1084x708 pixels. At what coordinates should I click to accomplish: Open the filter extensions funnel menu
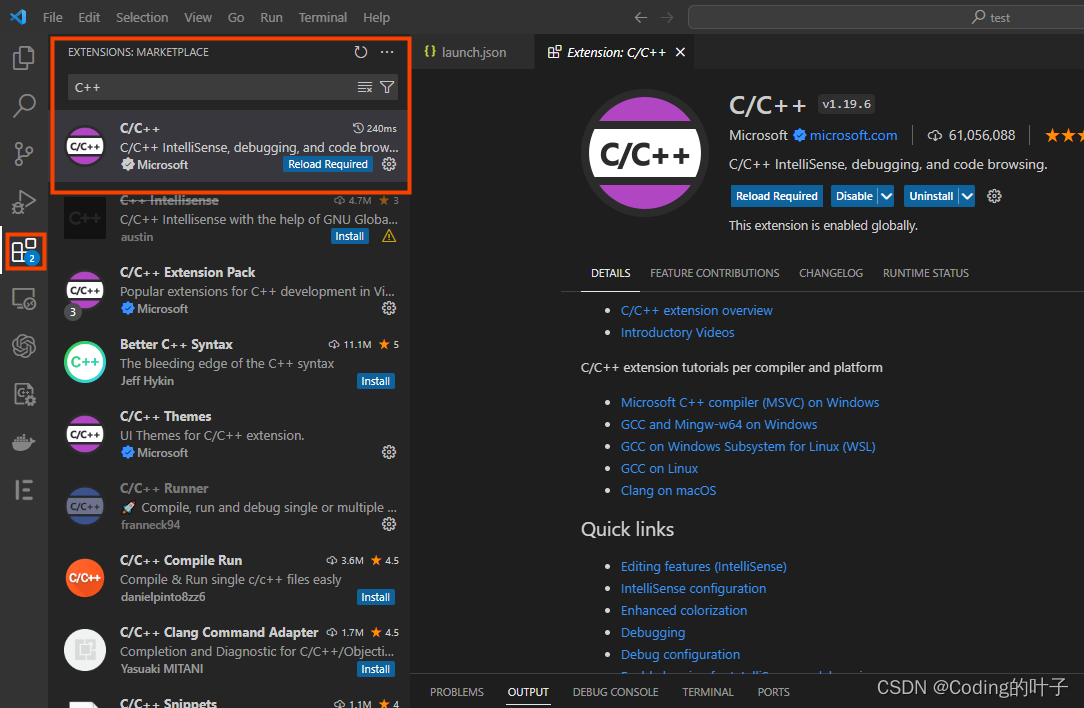pyautogui.click(x=387, y=88)
